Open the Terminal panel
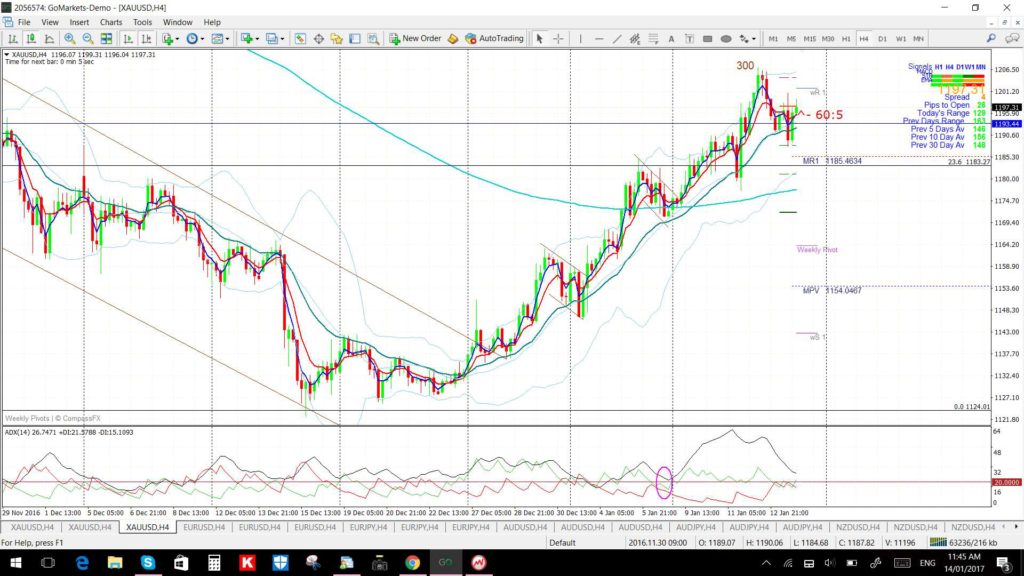 tap(355, 39)
